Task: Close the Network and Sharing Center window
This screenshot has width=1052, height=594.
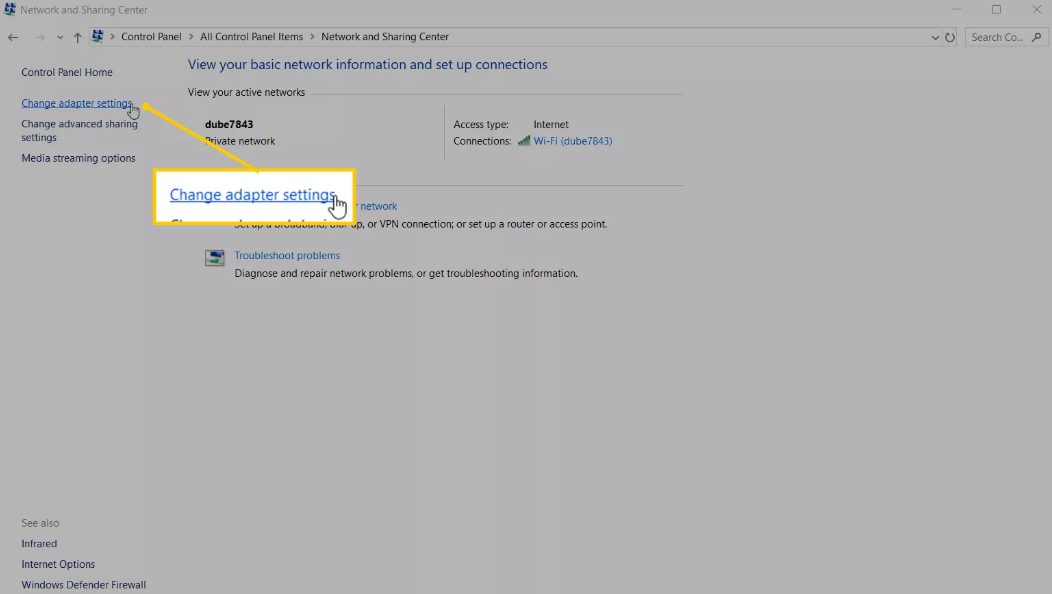Action: tap(1037, 9)
